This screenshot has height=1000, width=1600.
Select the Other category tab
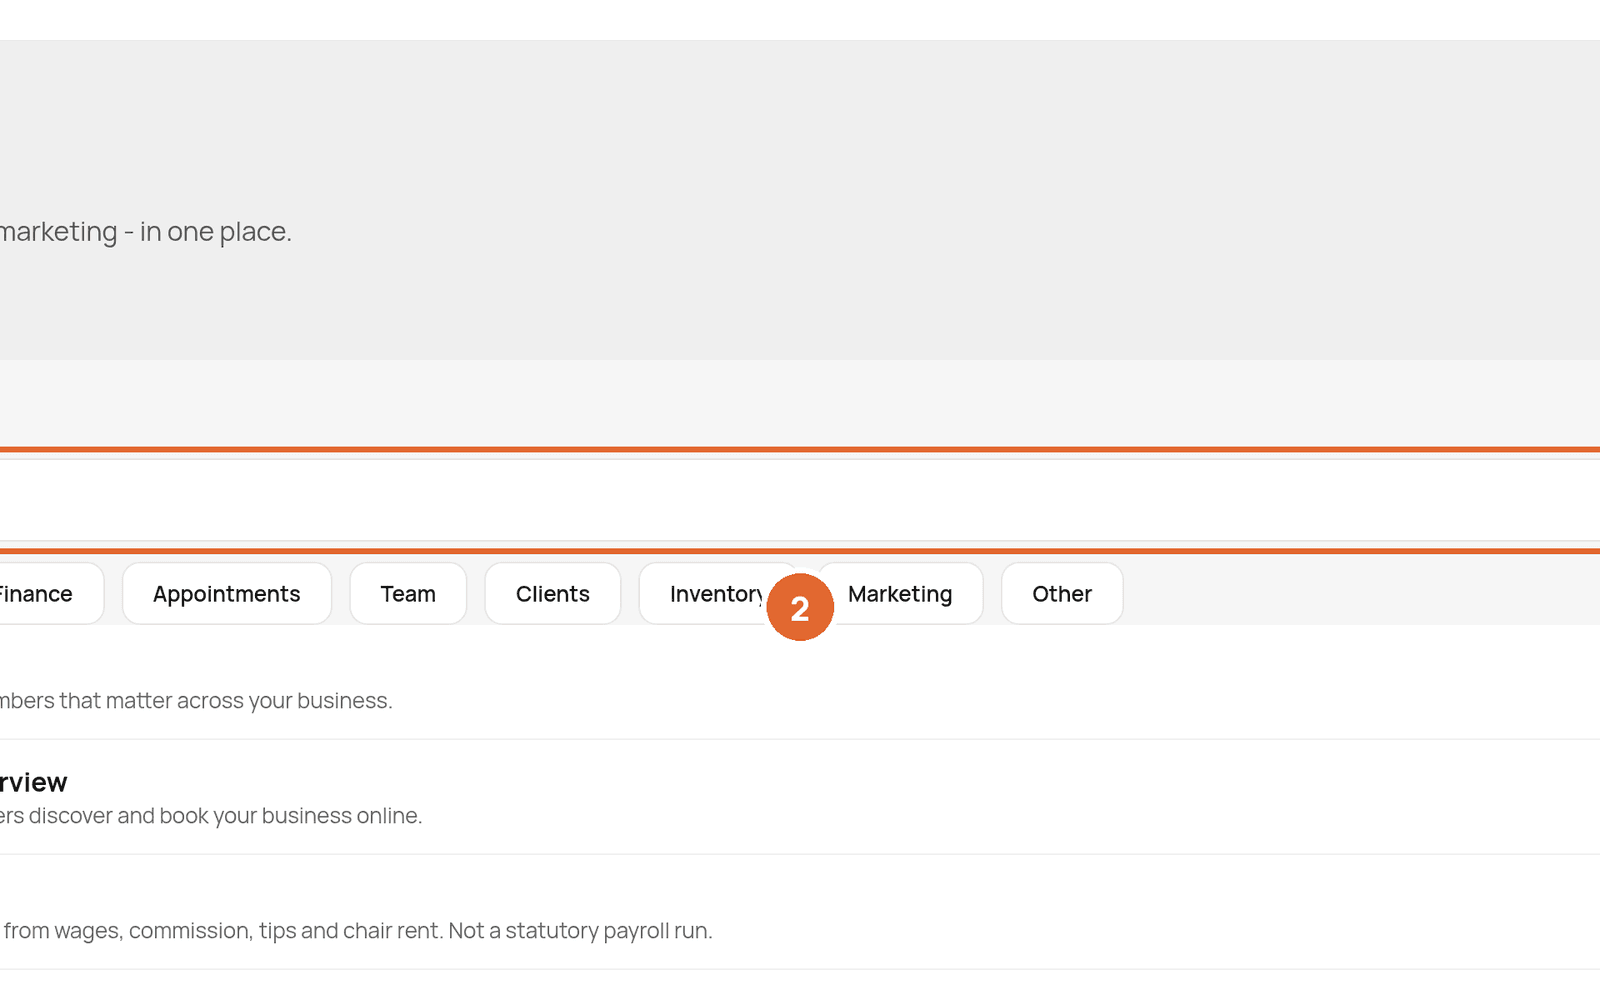tap(1062, 594)
